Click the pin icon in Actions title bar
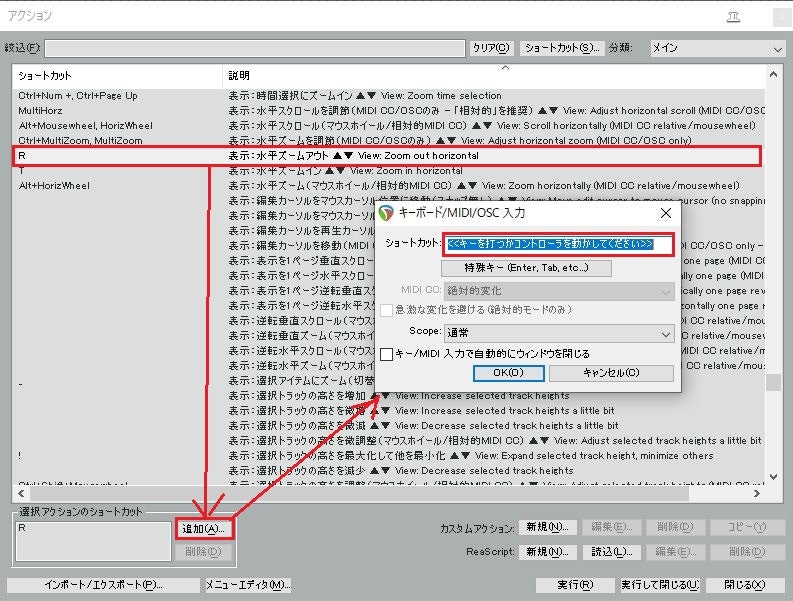Image resolution: width=793 pixels, height=601 pixels. tap(733, 17)
